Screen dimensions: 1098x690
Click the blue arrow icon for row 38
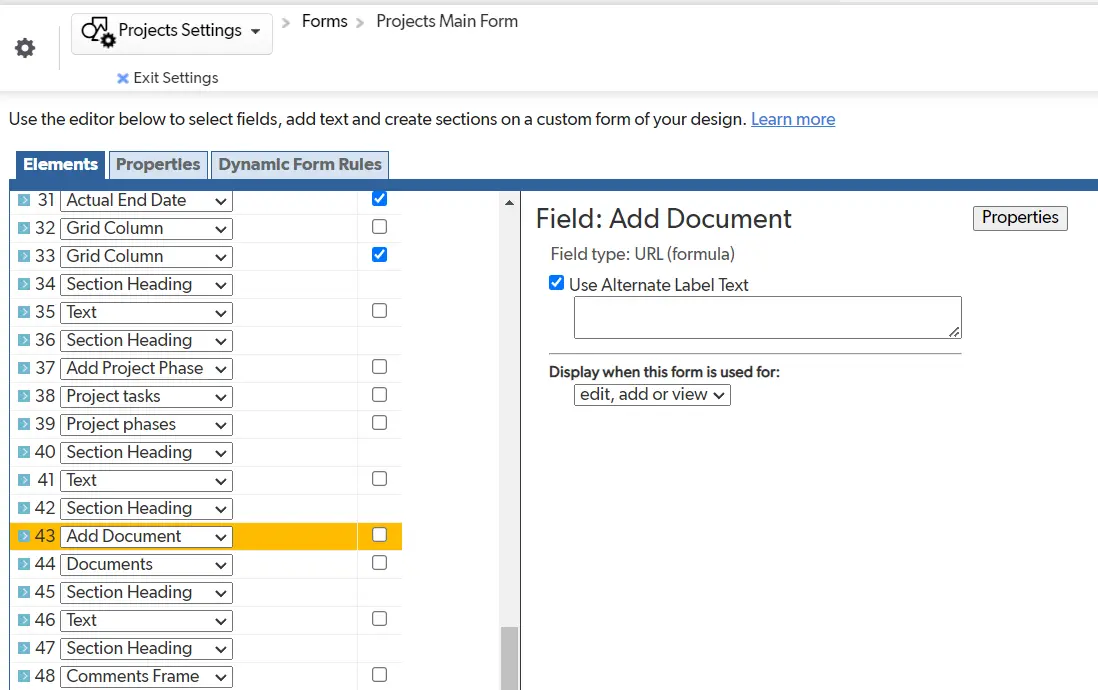(x=24, y=396)
